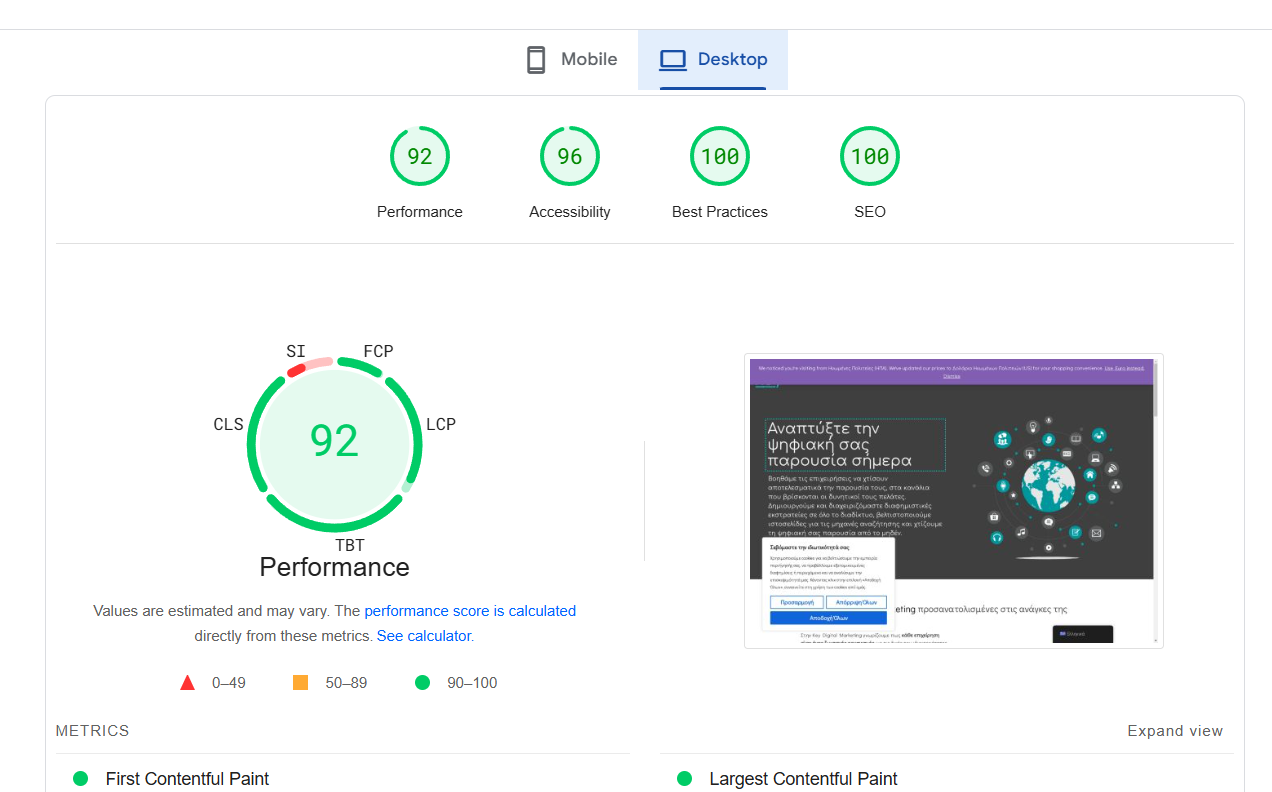The width and height of the screenshot is (1272, 792).
Task: Open the Best Practices score gauge
Action: point(720,157)
